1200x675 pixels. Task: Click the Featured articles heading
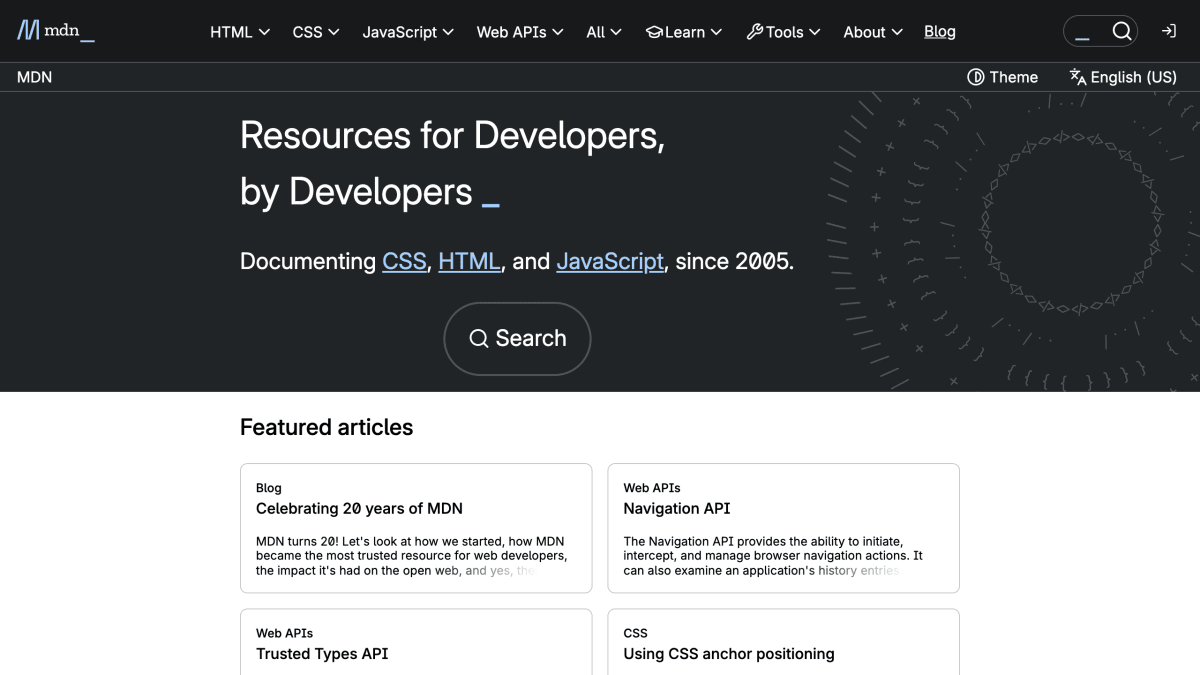point(326,427)
